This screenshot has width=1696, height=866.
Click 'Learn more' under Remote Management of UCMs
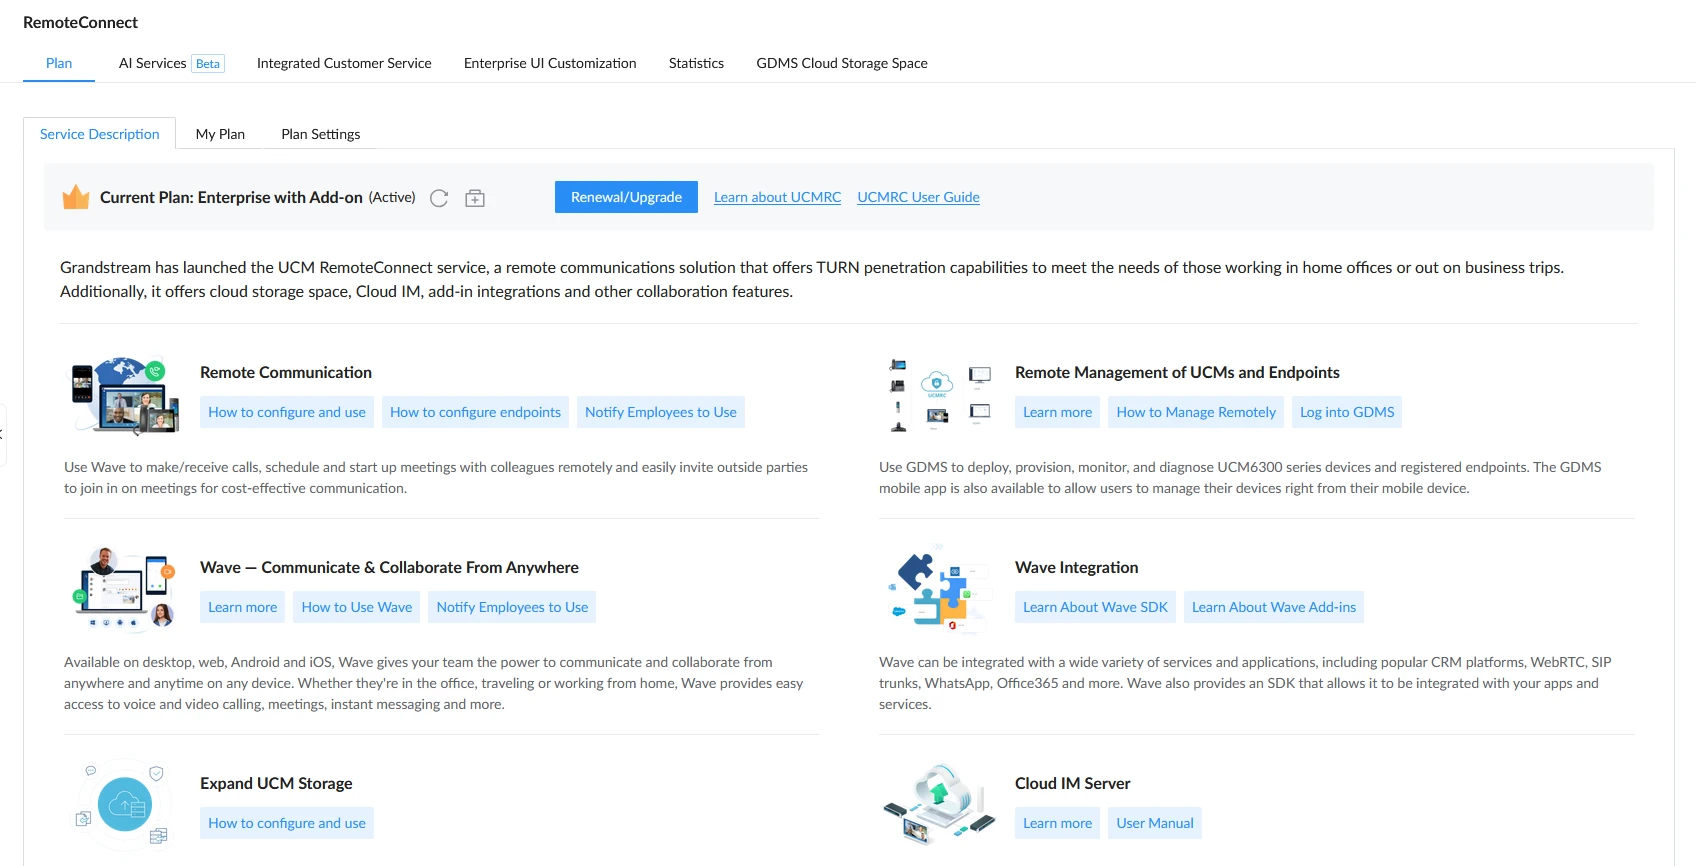[1057, 412]
